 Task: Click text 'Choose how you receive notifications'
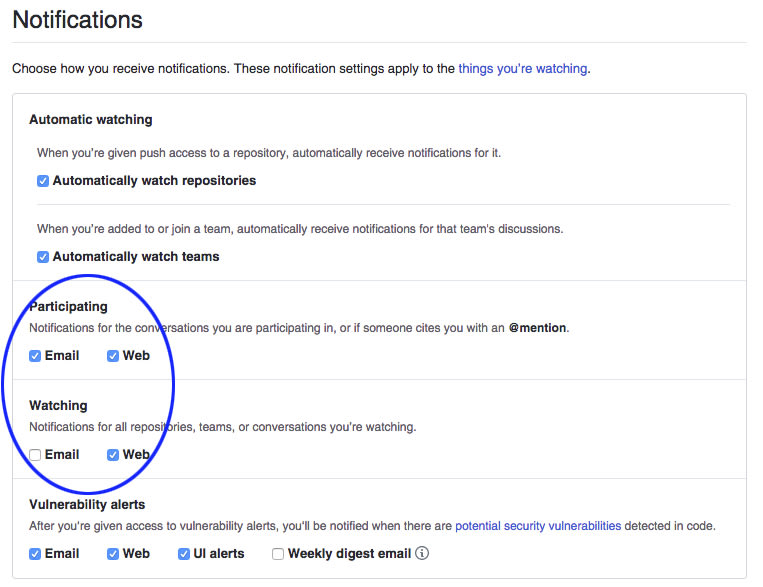click(120, 69)
